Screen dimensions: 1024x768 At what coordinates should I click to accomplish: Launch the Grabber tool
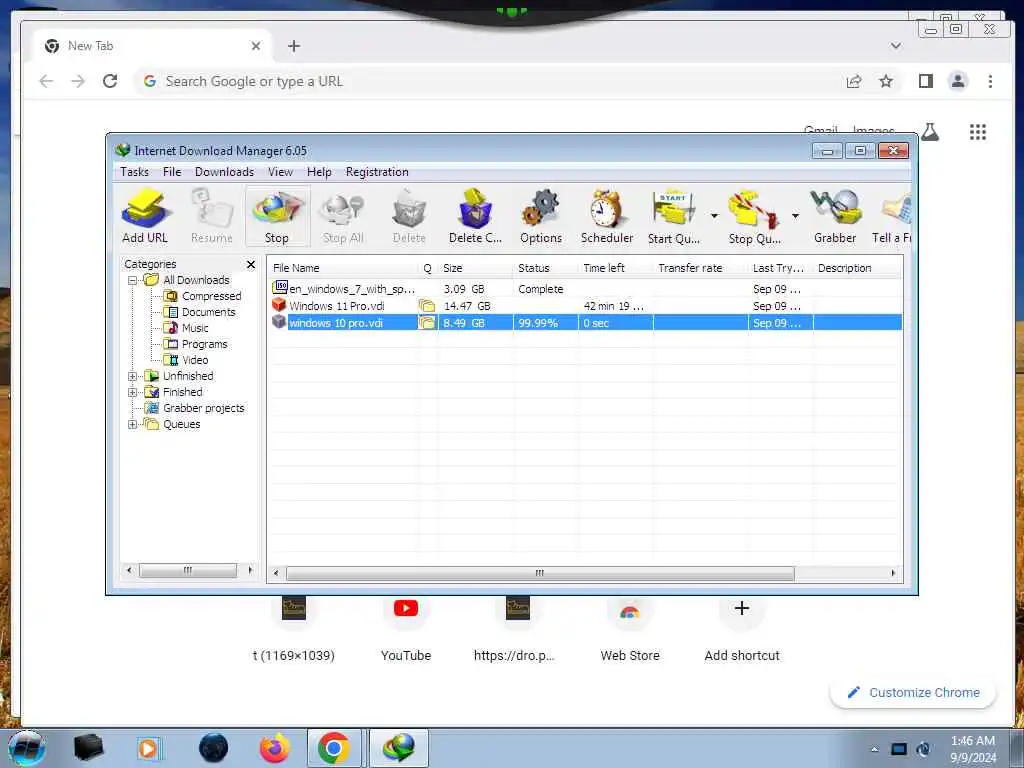coord(835,216)
